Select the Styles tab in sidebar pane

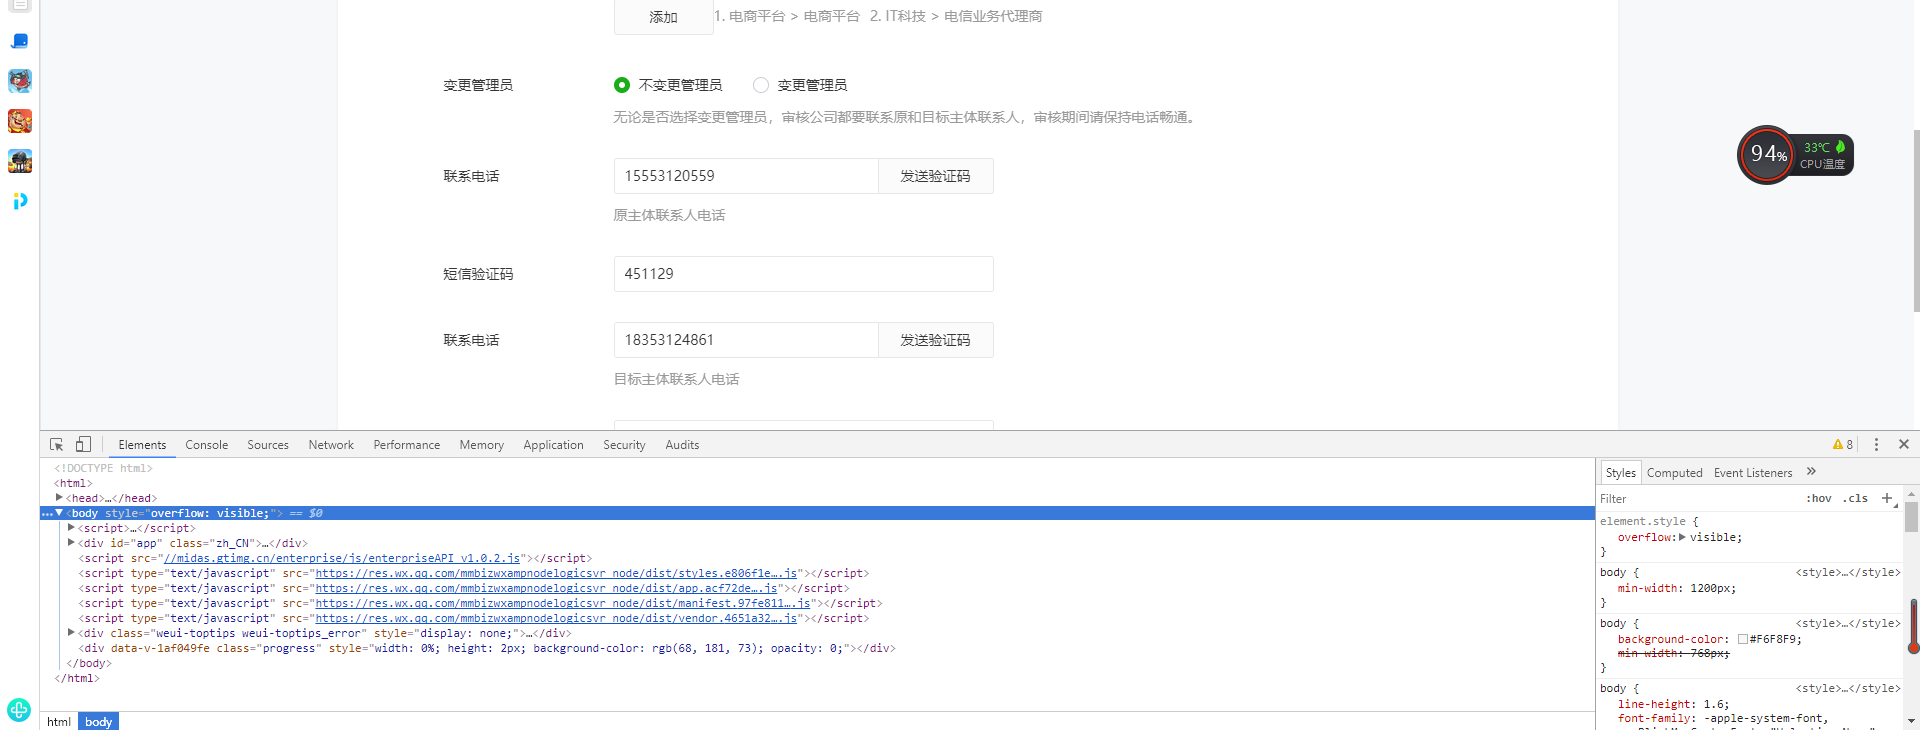(1620, 473)
